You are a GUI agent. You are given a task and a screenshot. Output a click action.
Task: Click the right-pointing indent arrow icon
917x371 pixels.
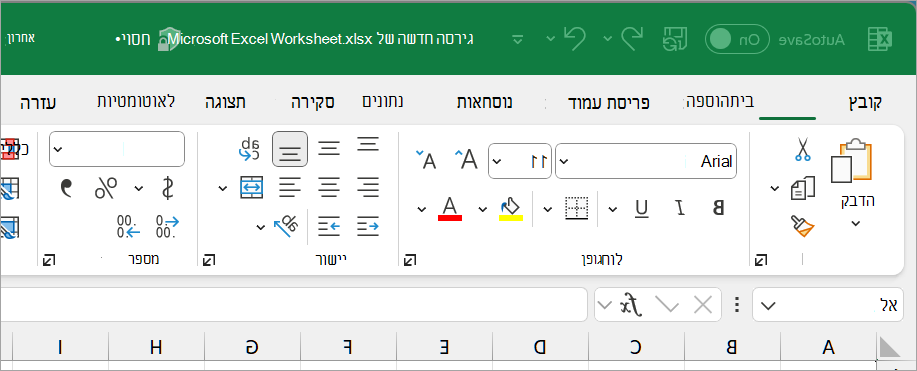(x=368, y=226)
